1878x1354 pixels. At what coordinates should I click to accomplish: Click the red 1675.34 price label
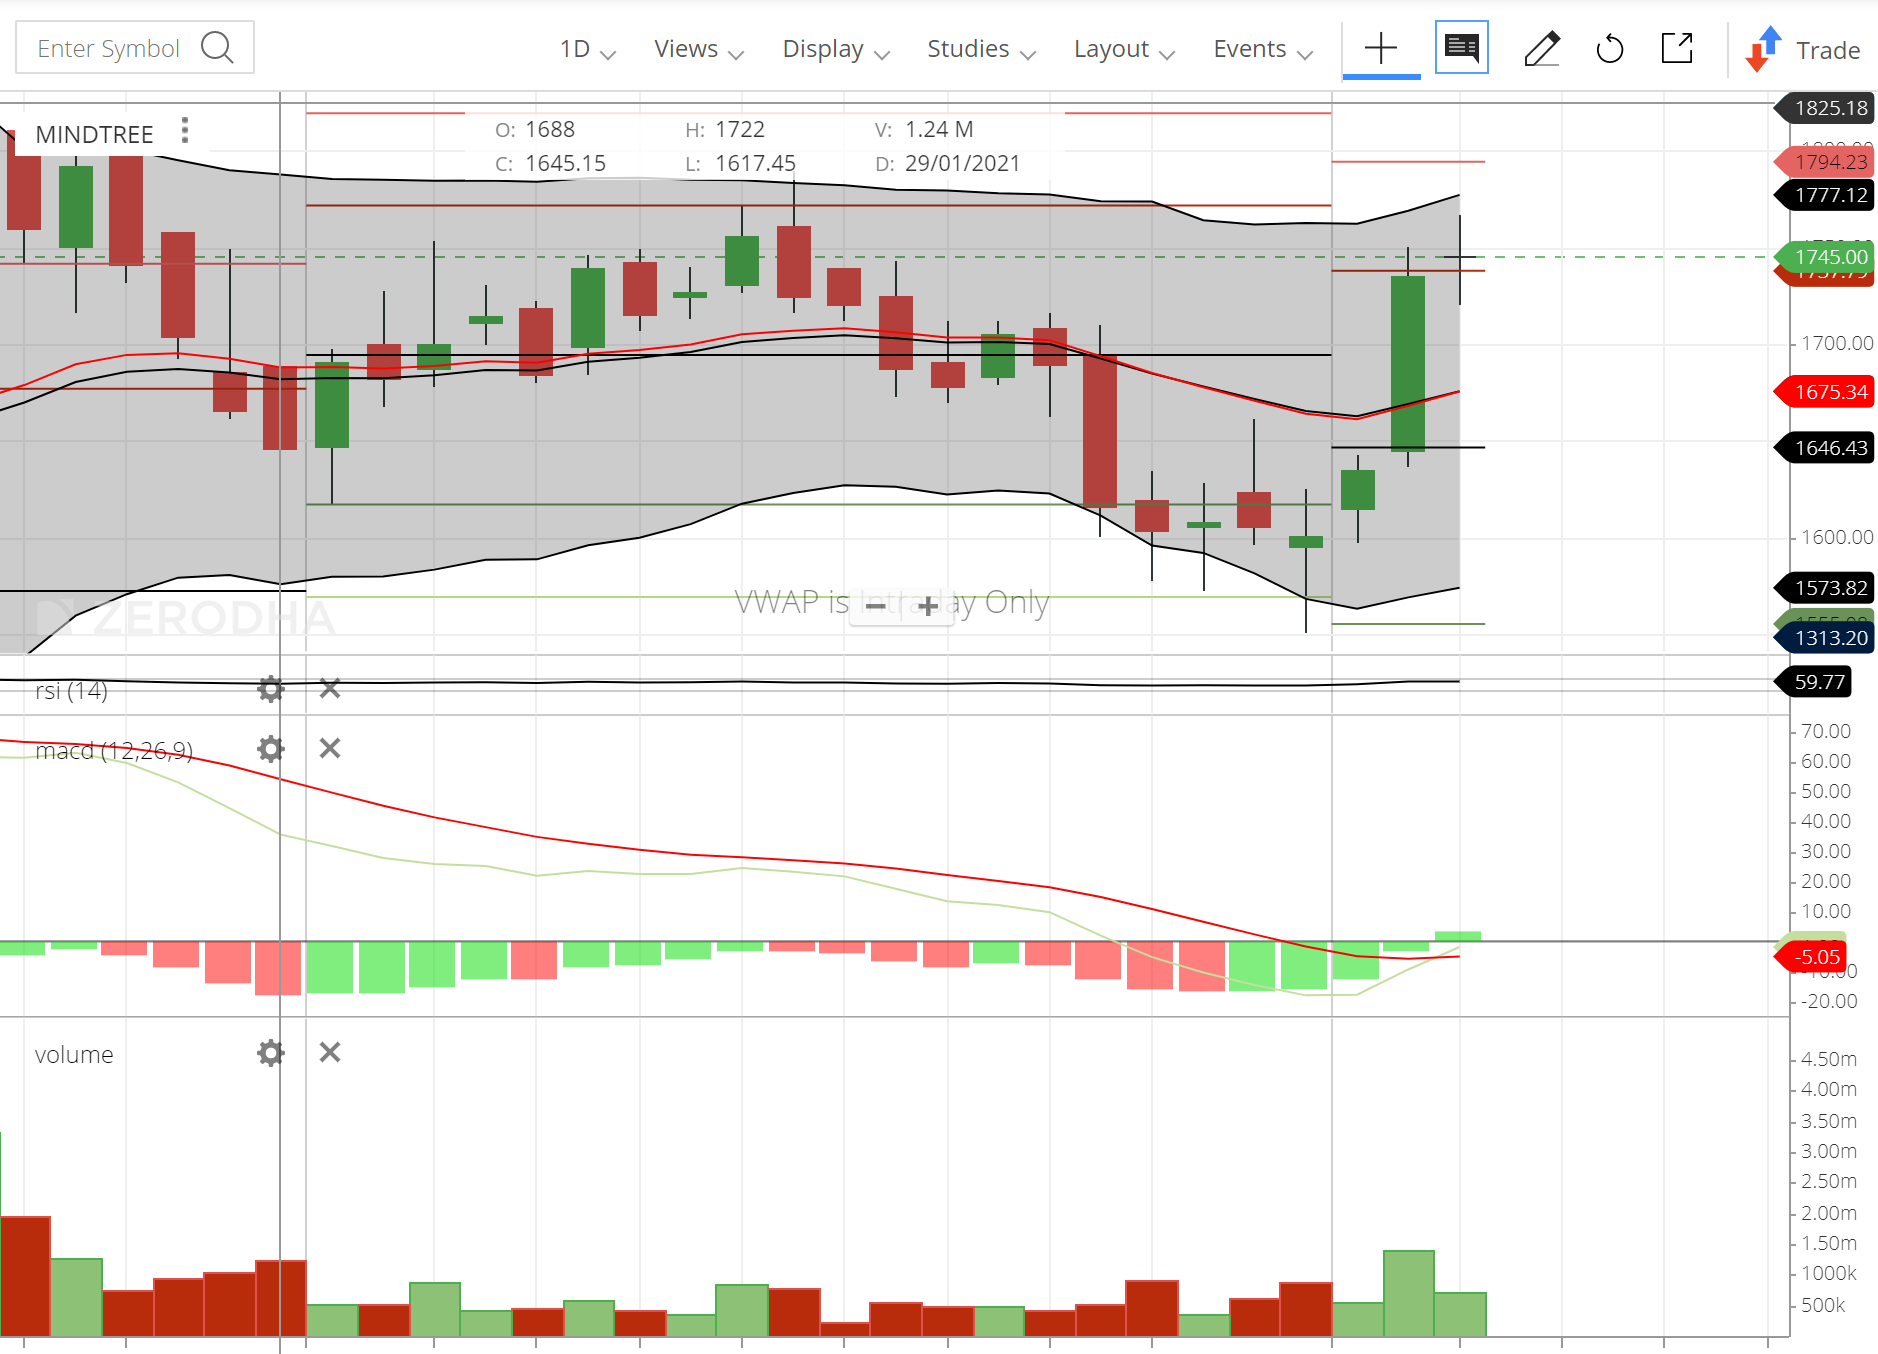tap(1824, 392)
